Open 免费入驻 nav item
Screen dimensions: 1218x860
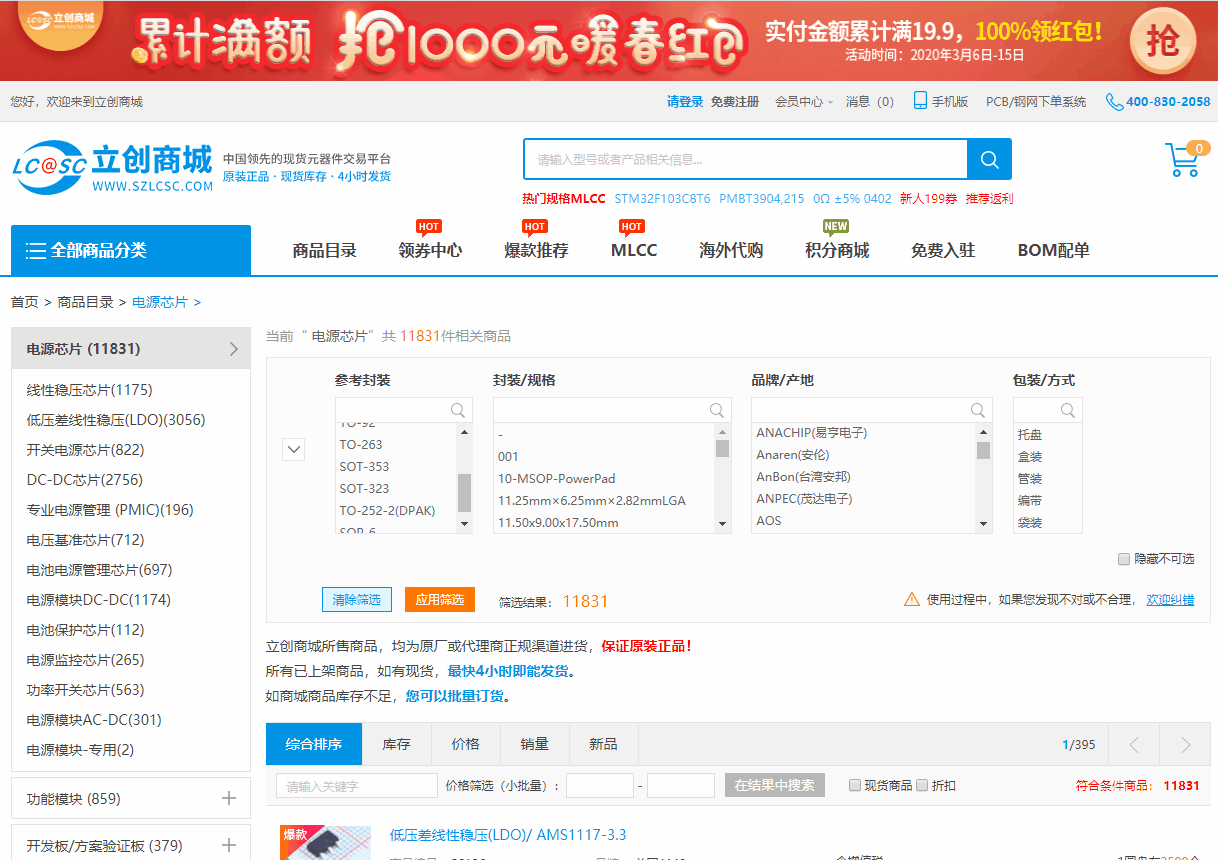[x=943, y=250]
